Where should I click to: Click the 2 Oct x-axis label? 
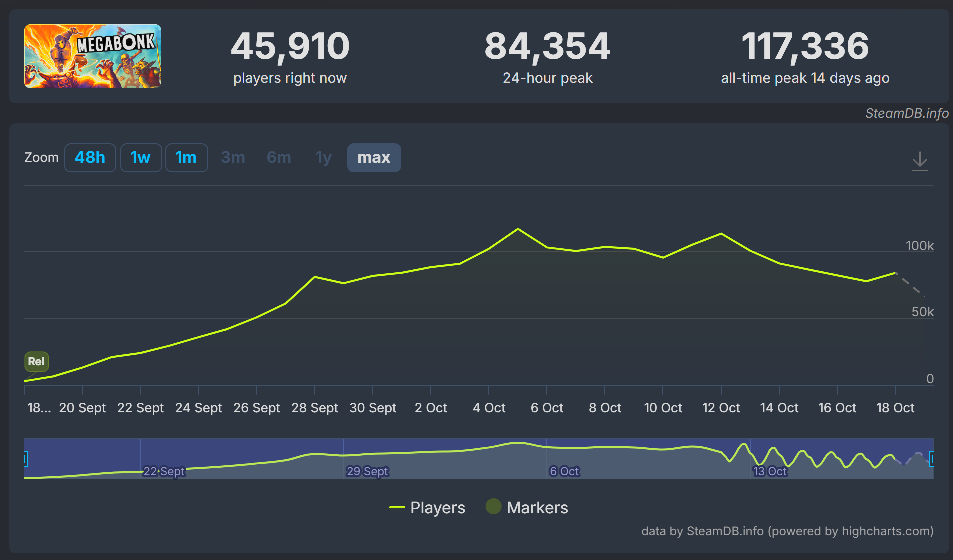click(430, 408)
